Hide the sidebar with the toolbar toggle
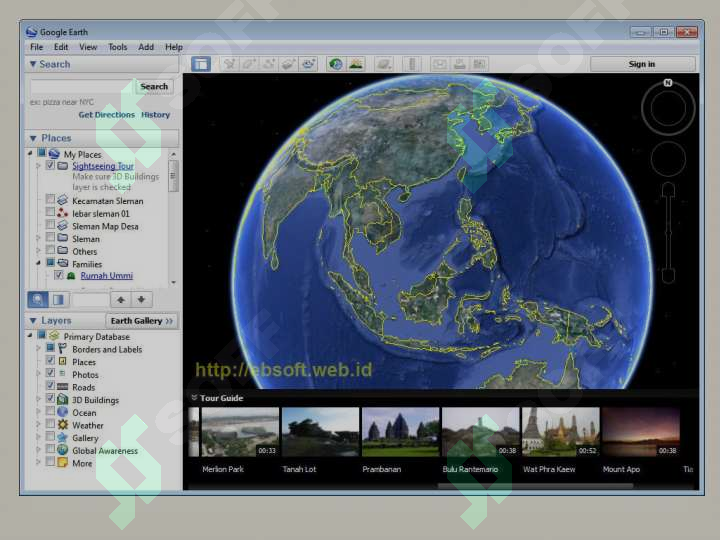Screen dimensions: 720x540 coord(201,64)
